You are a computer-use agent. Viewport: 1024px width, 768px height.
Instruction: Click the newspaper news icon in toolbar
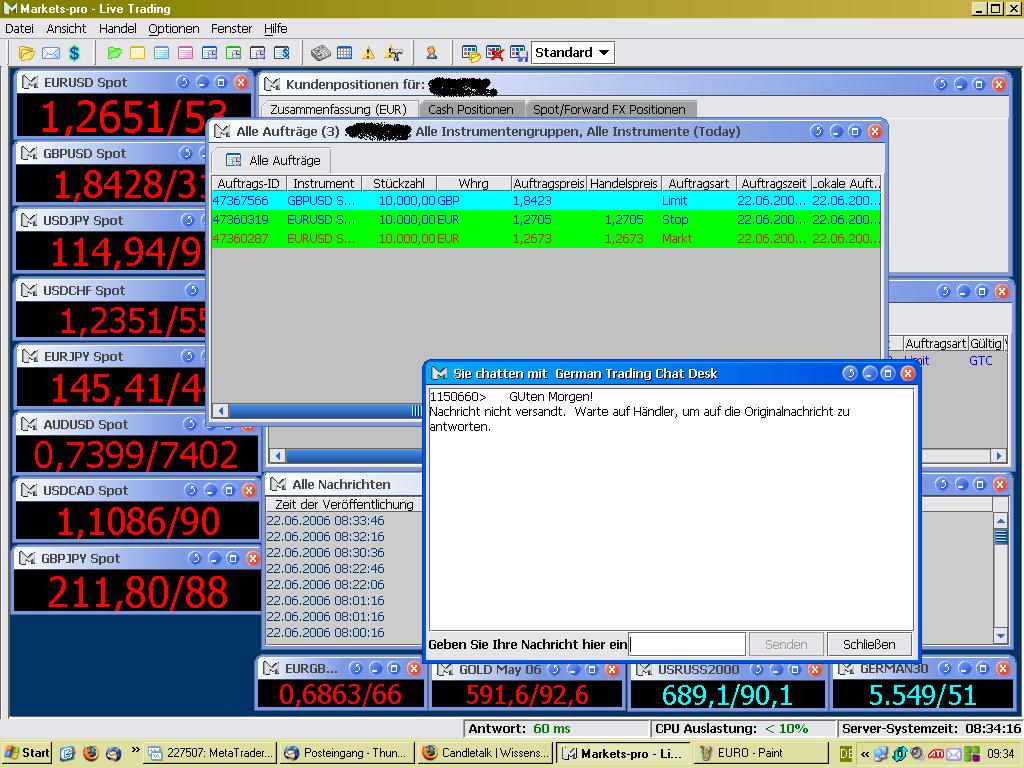320,53
